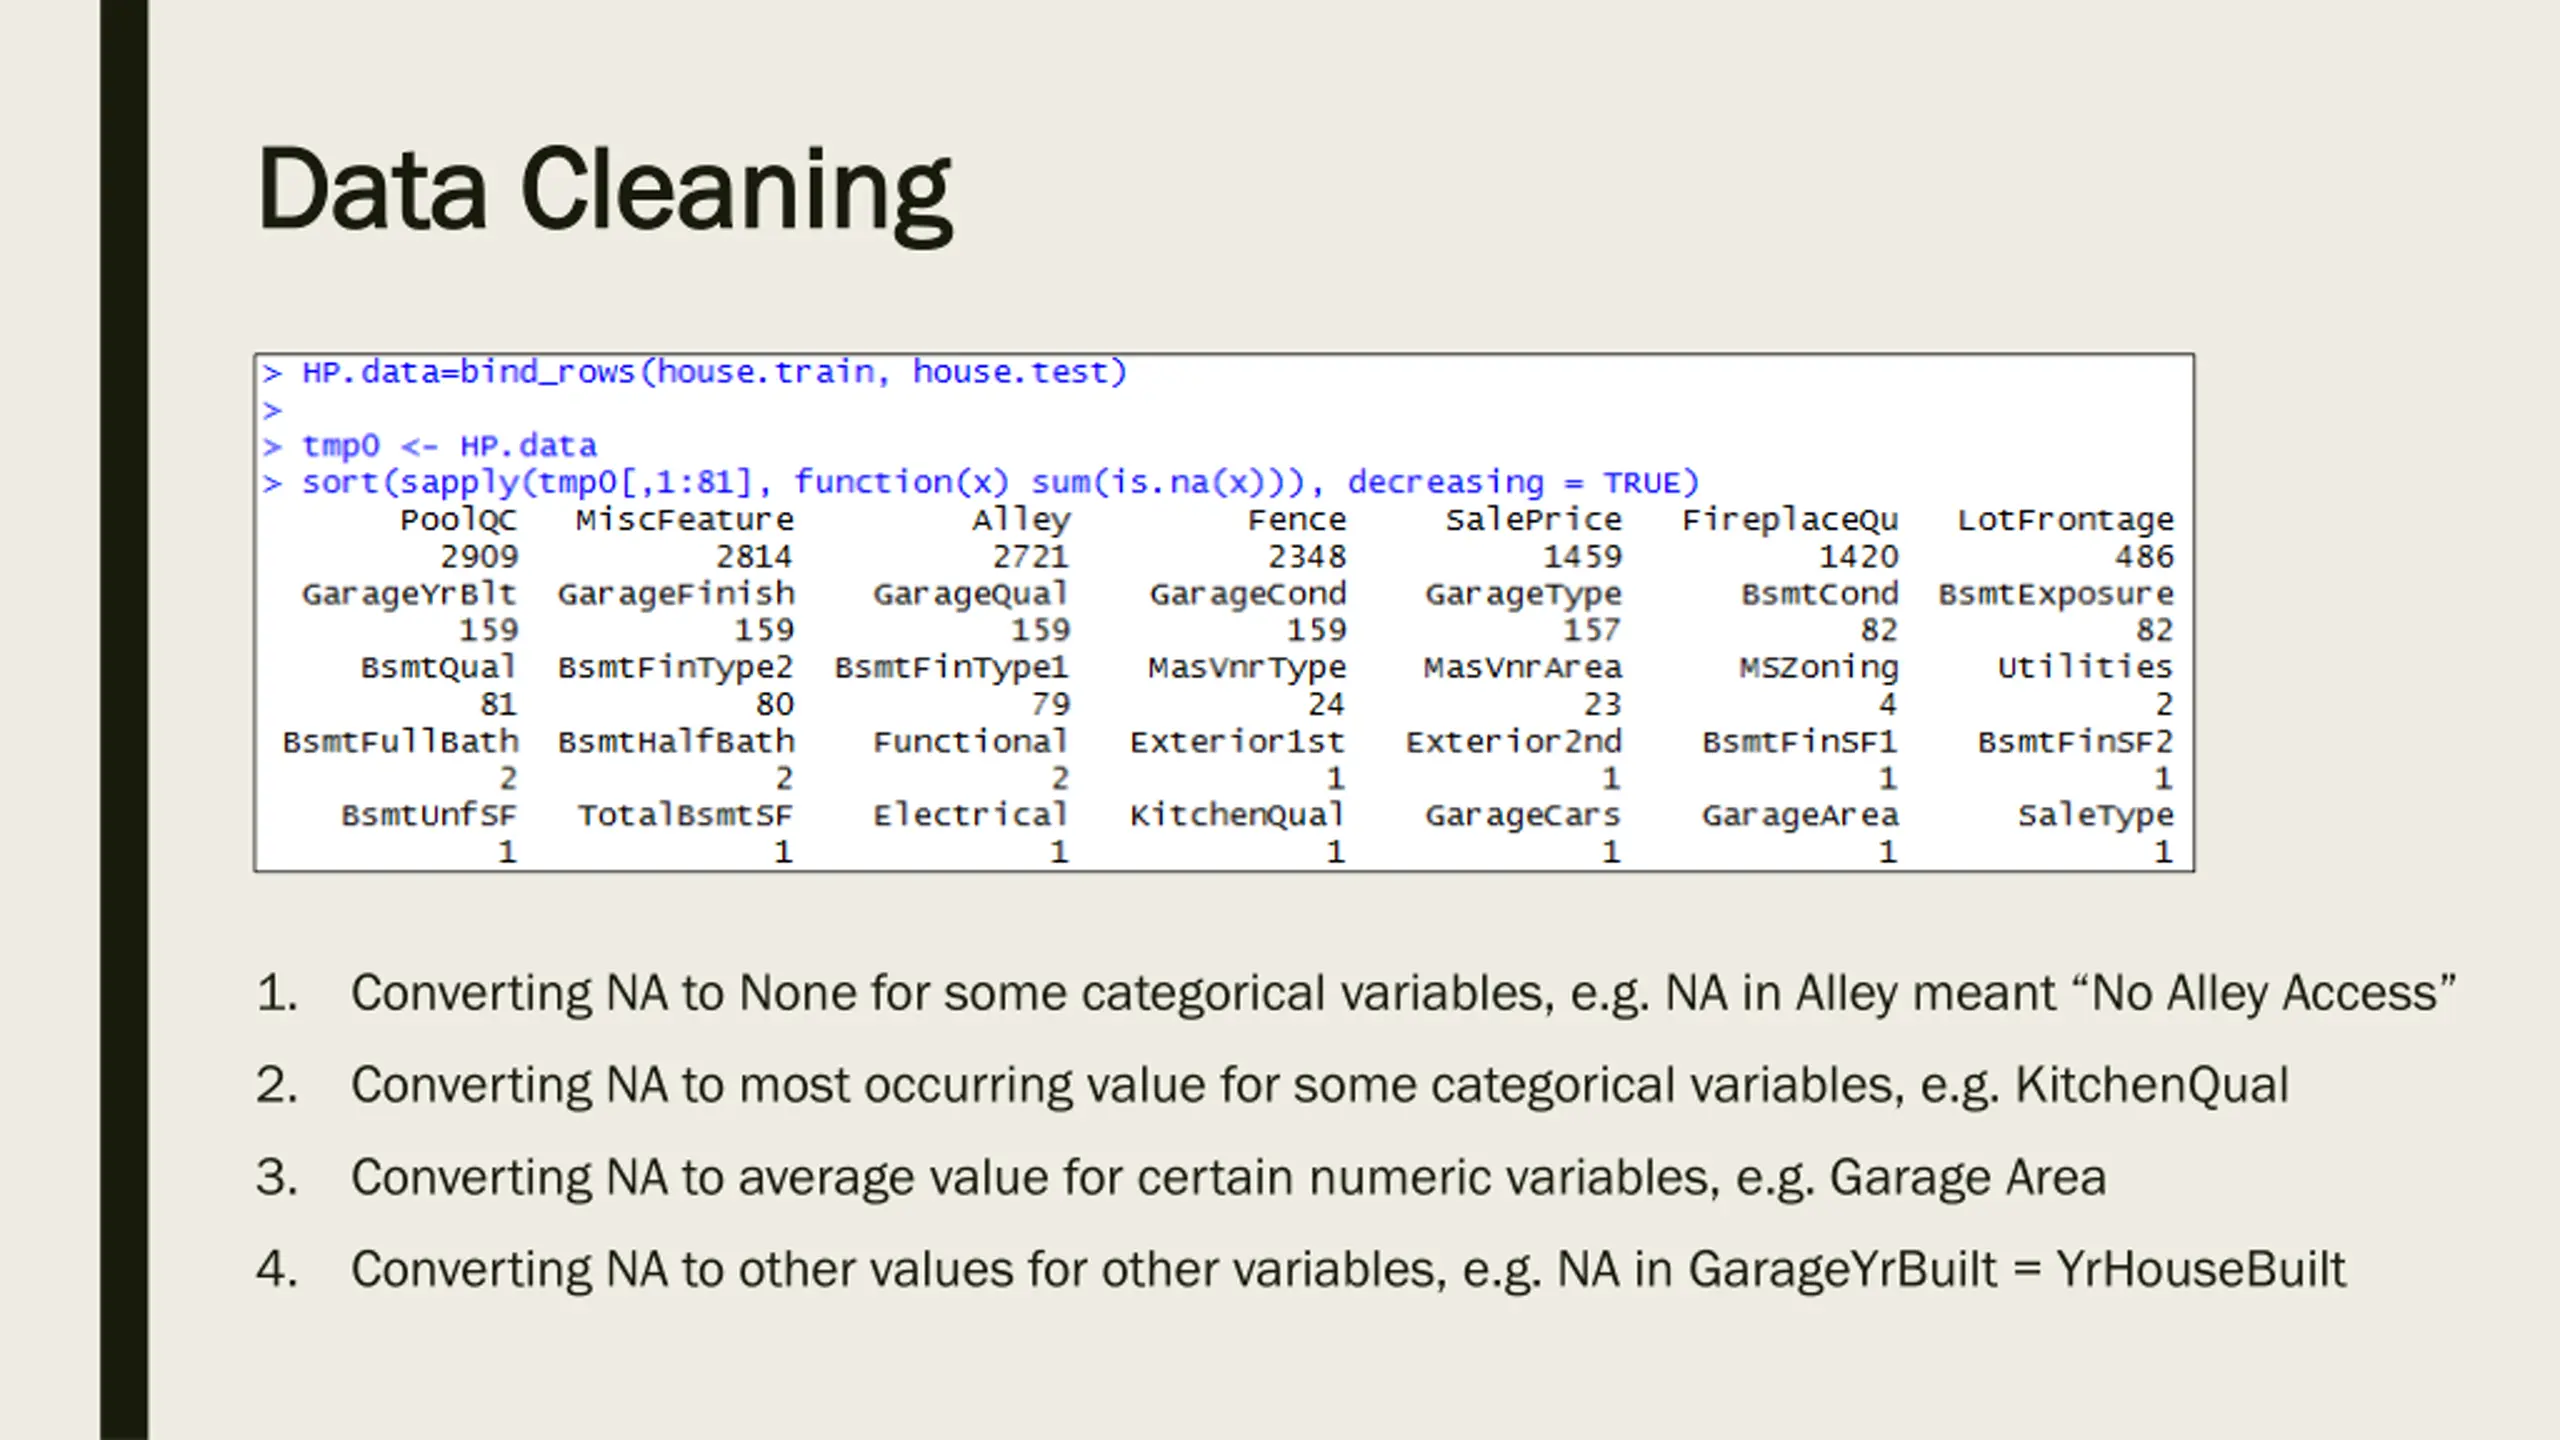The width and height of the screenshot is (2560, 1440).
Task: Select the value 2909 under PoolQC
Action: (479, 557)
